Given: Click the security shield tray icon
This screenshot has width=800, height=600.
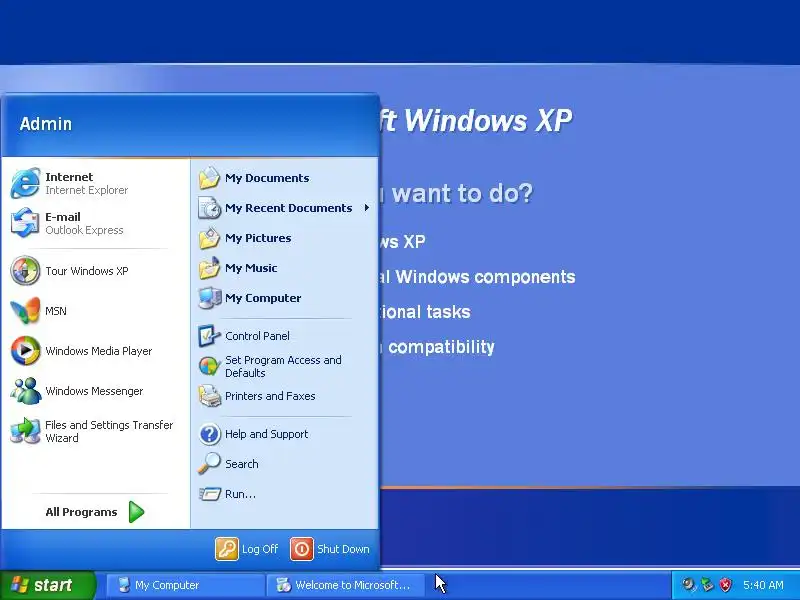Looking at the screenshot, I should point(725,585).
